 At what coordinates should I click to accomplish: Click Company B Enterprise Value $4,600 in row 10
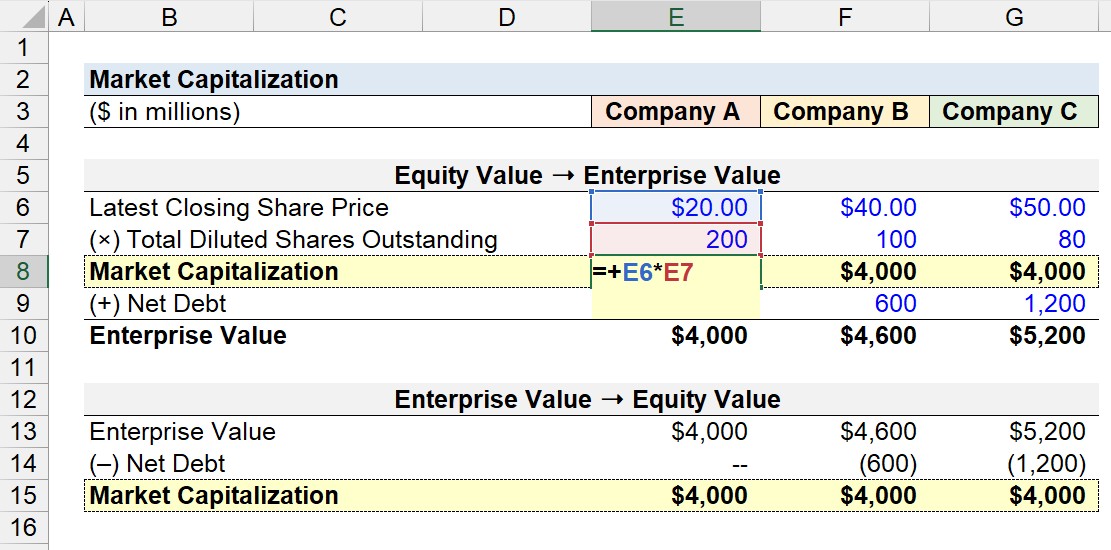coord(845,335)
